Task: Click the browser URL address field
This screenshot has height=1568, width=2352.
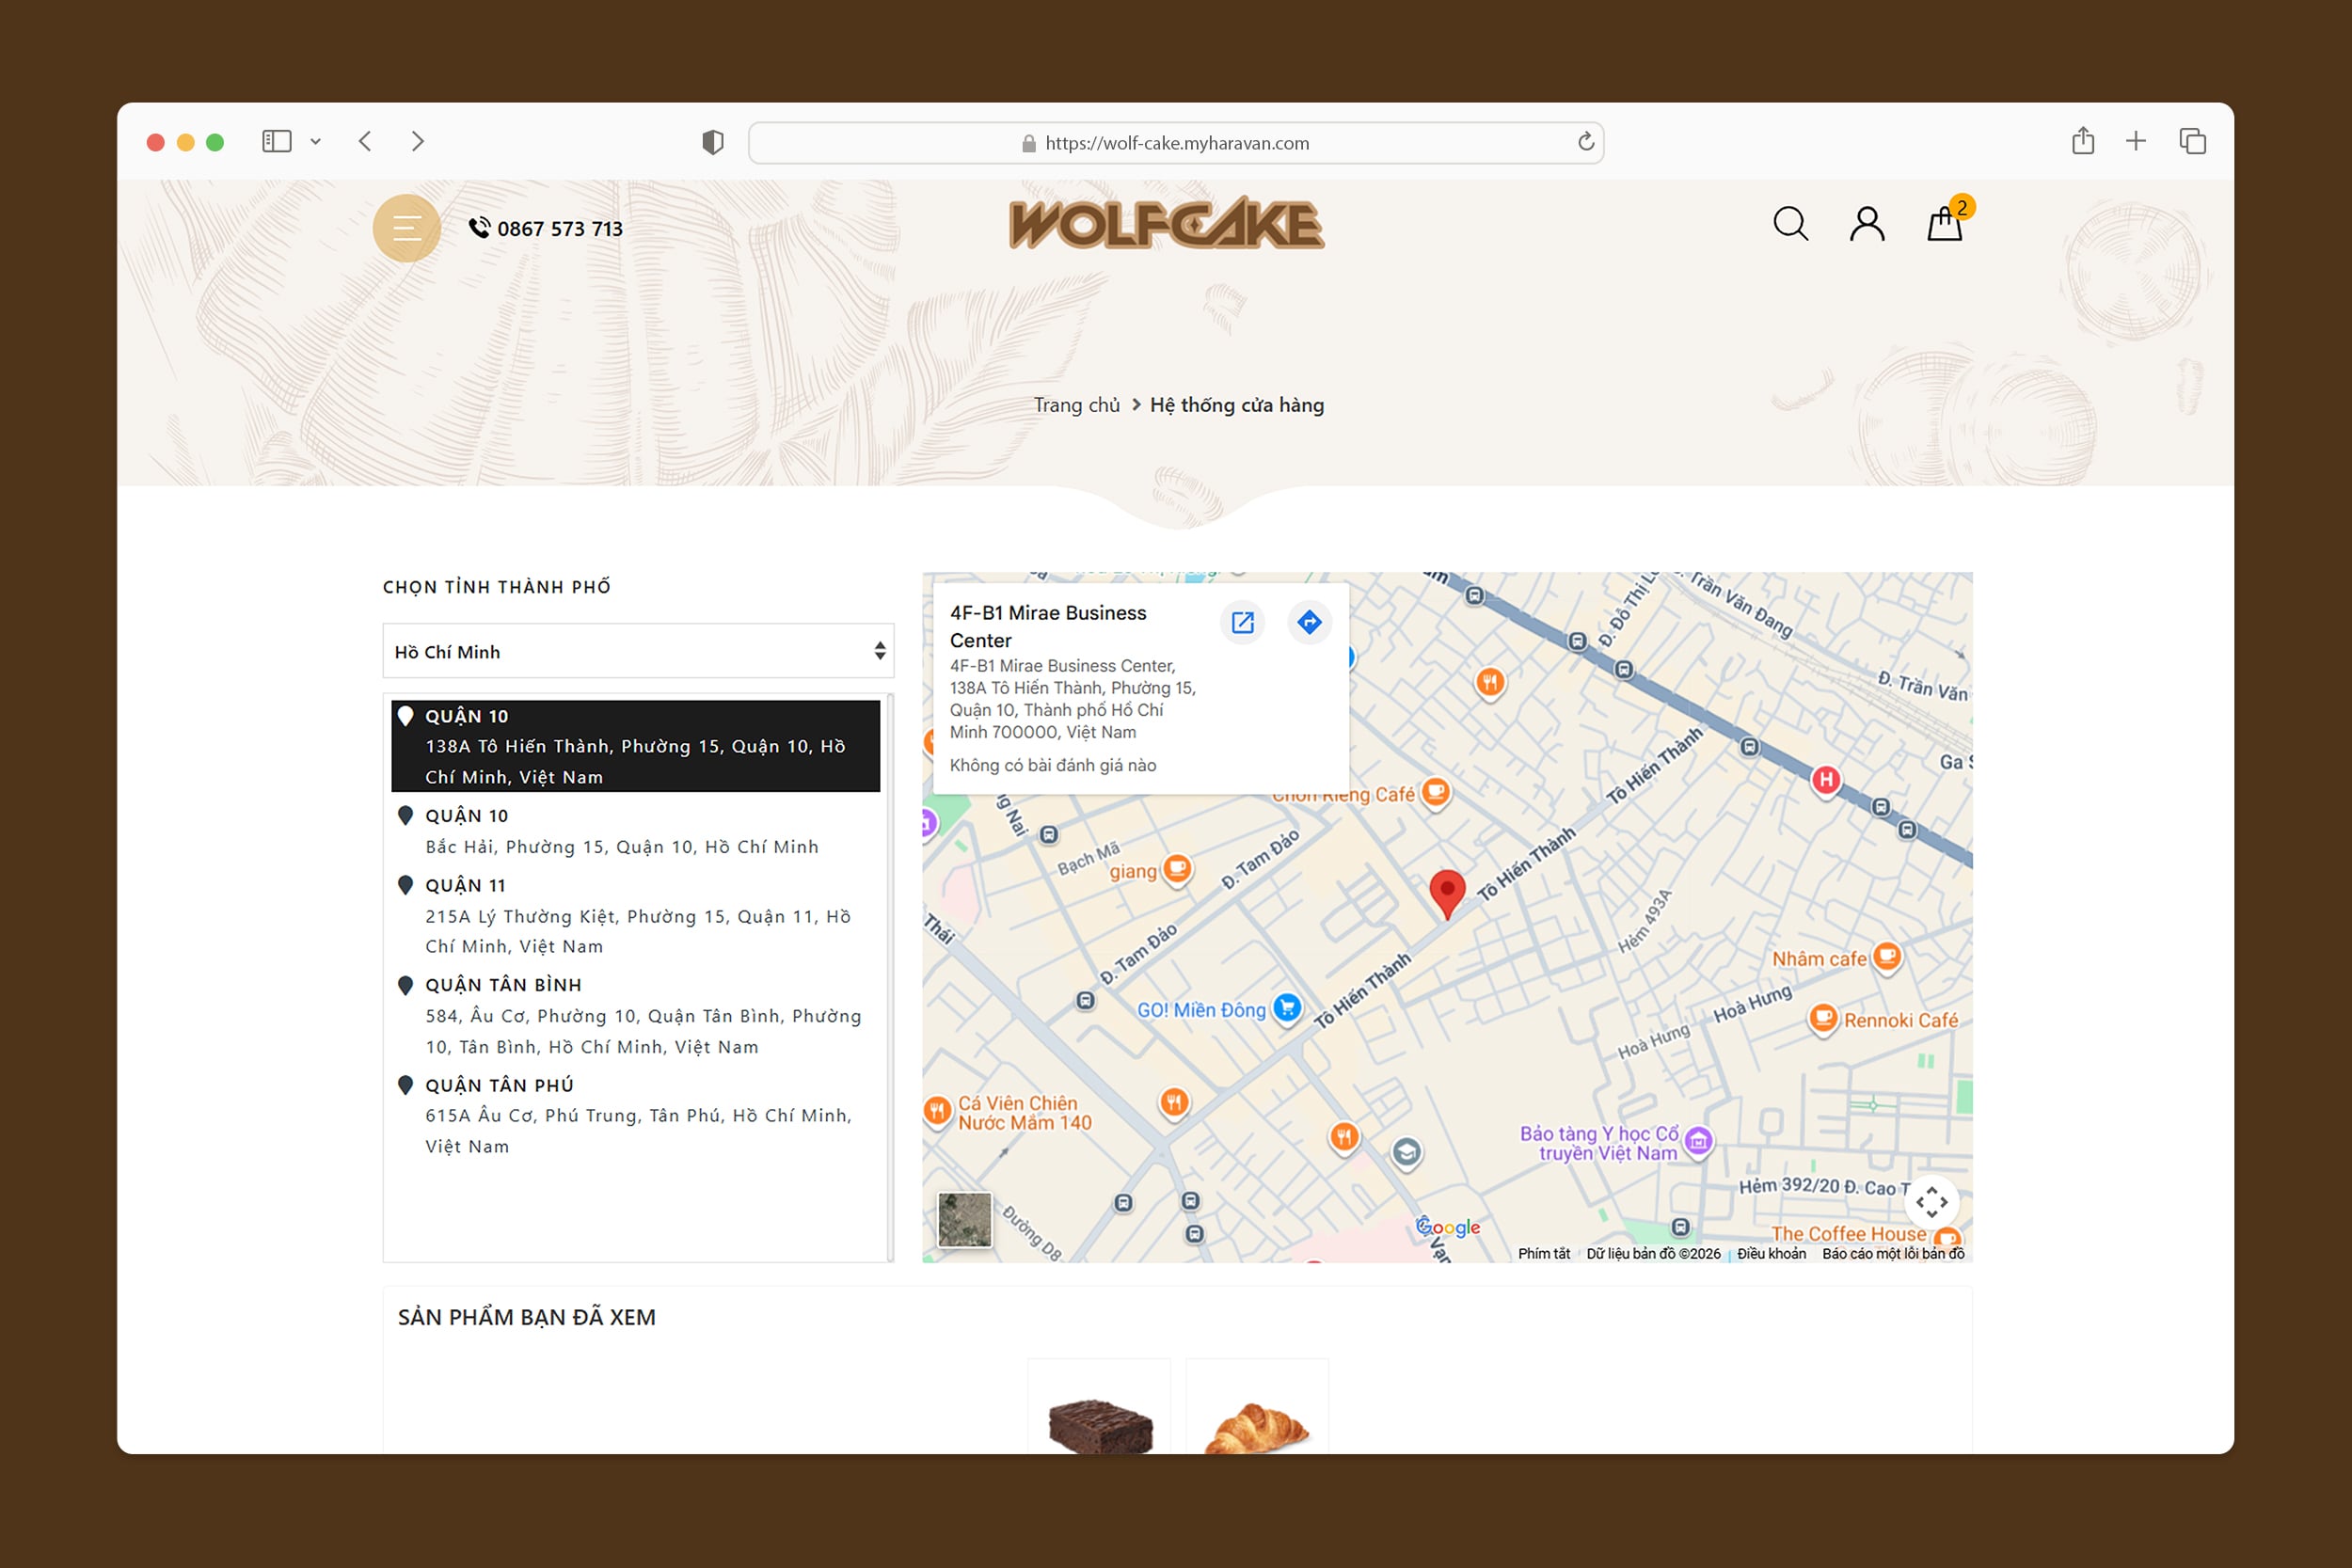Action: coord(1175,143)
